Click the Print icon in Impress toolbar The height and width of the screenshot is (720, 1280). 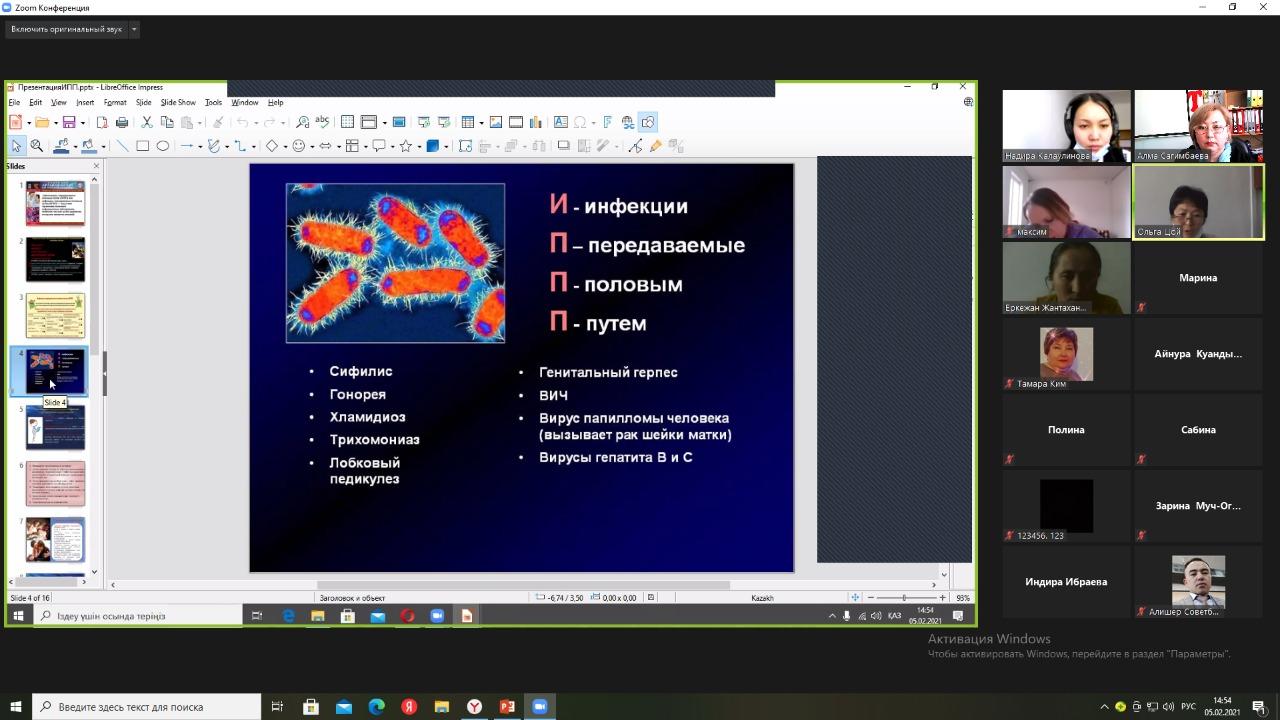click(x=122, y=122)
